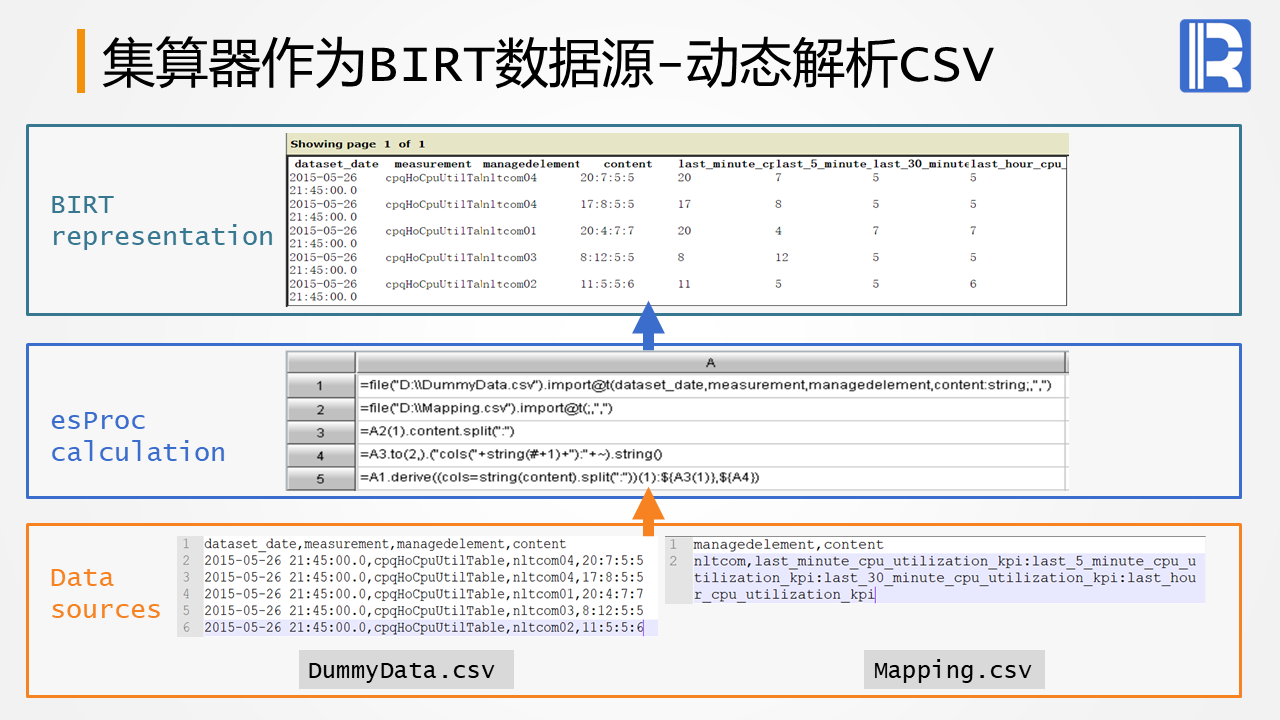Select content cell 20:4:7:7 in BIRT table
The height and width of the screenshot is (720, 1280).
pyautogui.click(x=607, y=231)
